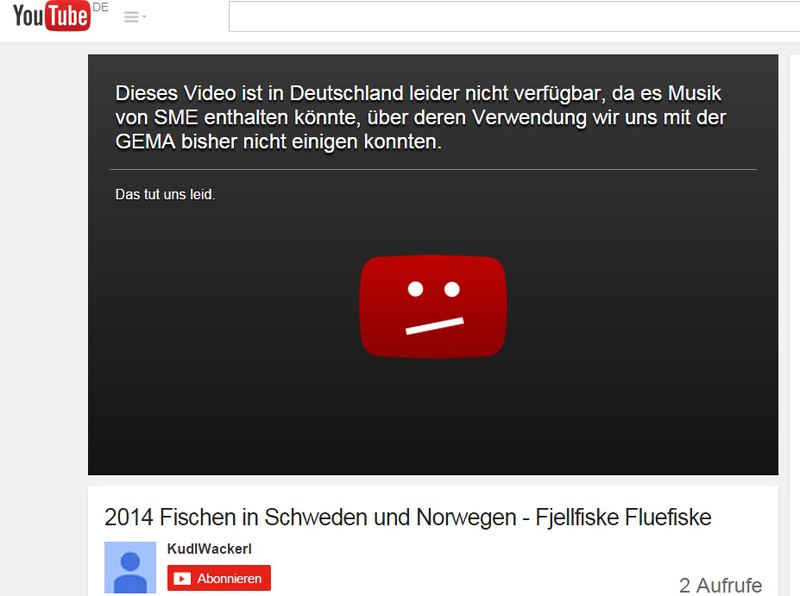The height and width of the screenshot is (596, 800).
Task: Open the YouTube home logo
Action: click(x=52, y=15)
